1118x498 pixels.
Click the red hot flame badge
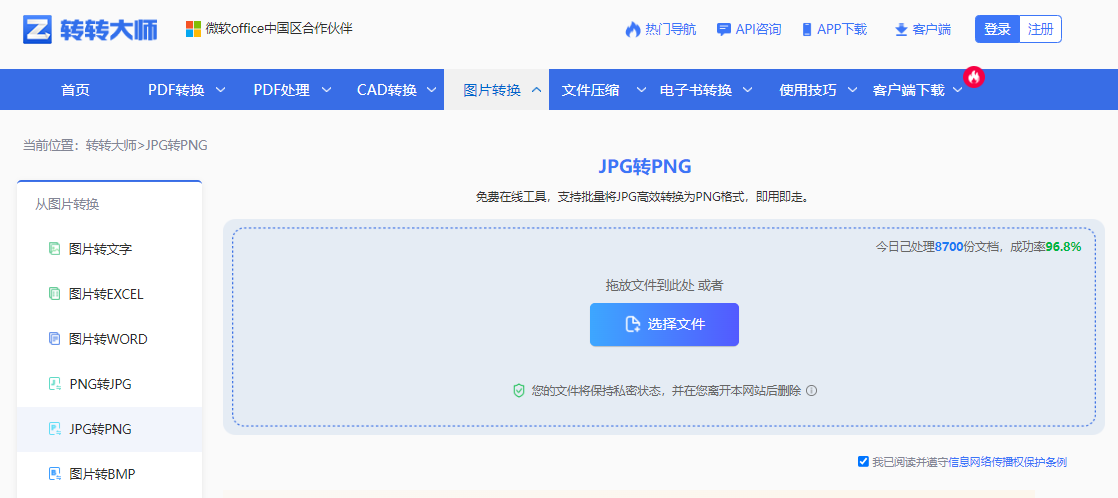click(973, 76)
